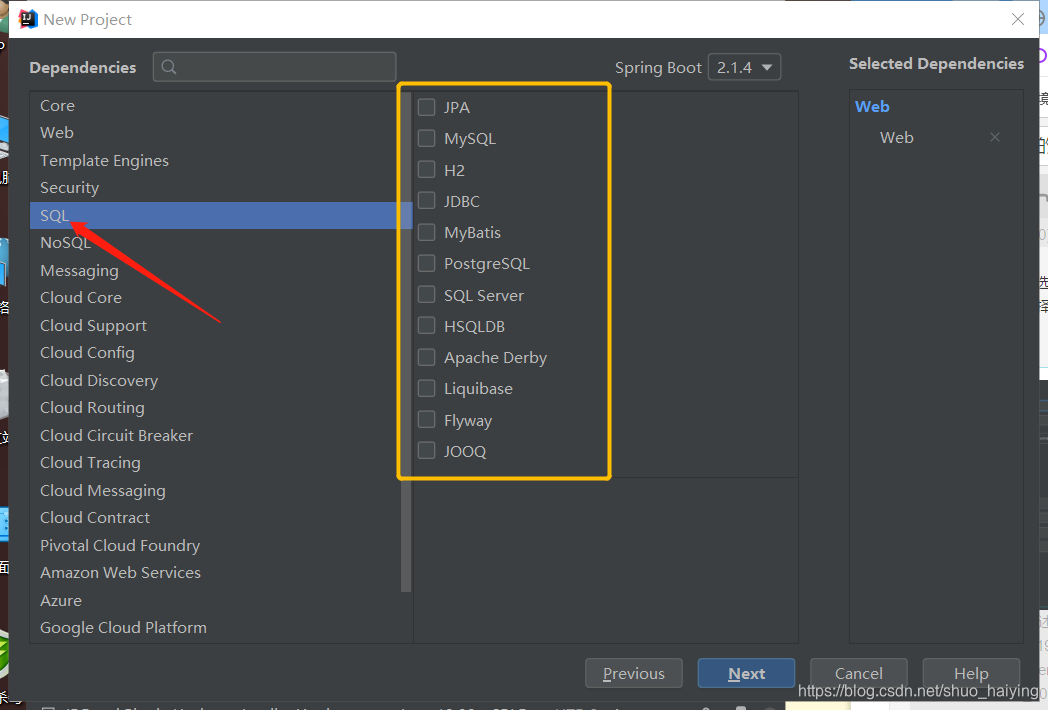1048x710 pixels.
Task: Choose the Security category
Action: point(221,188)
